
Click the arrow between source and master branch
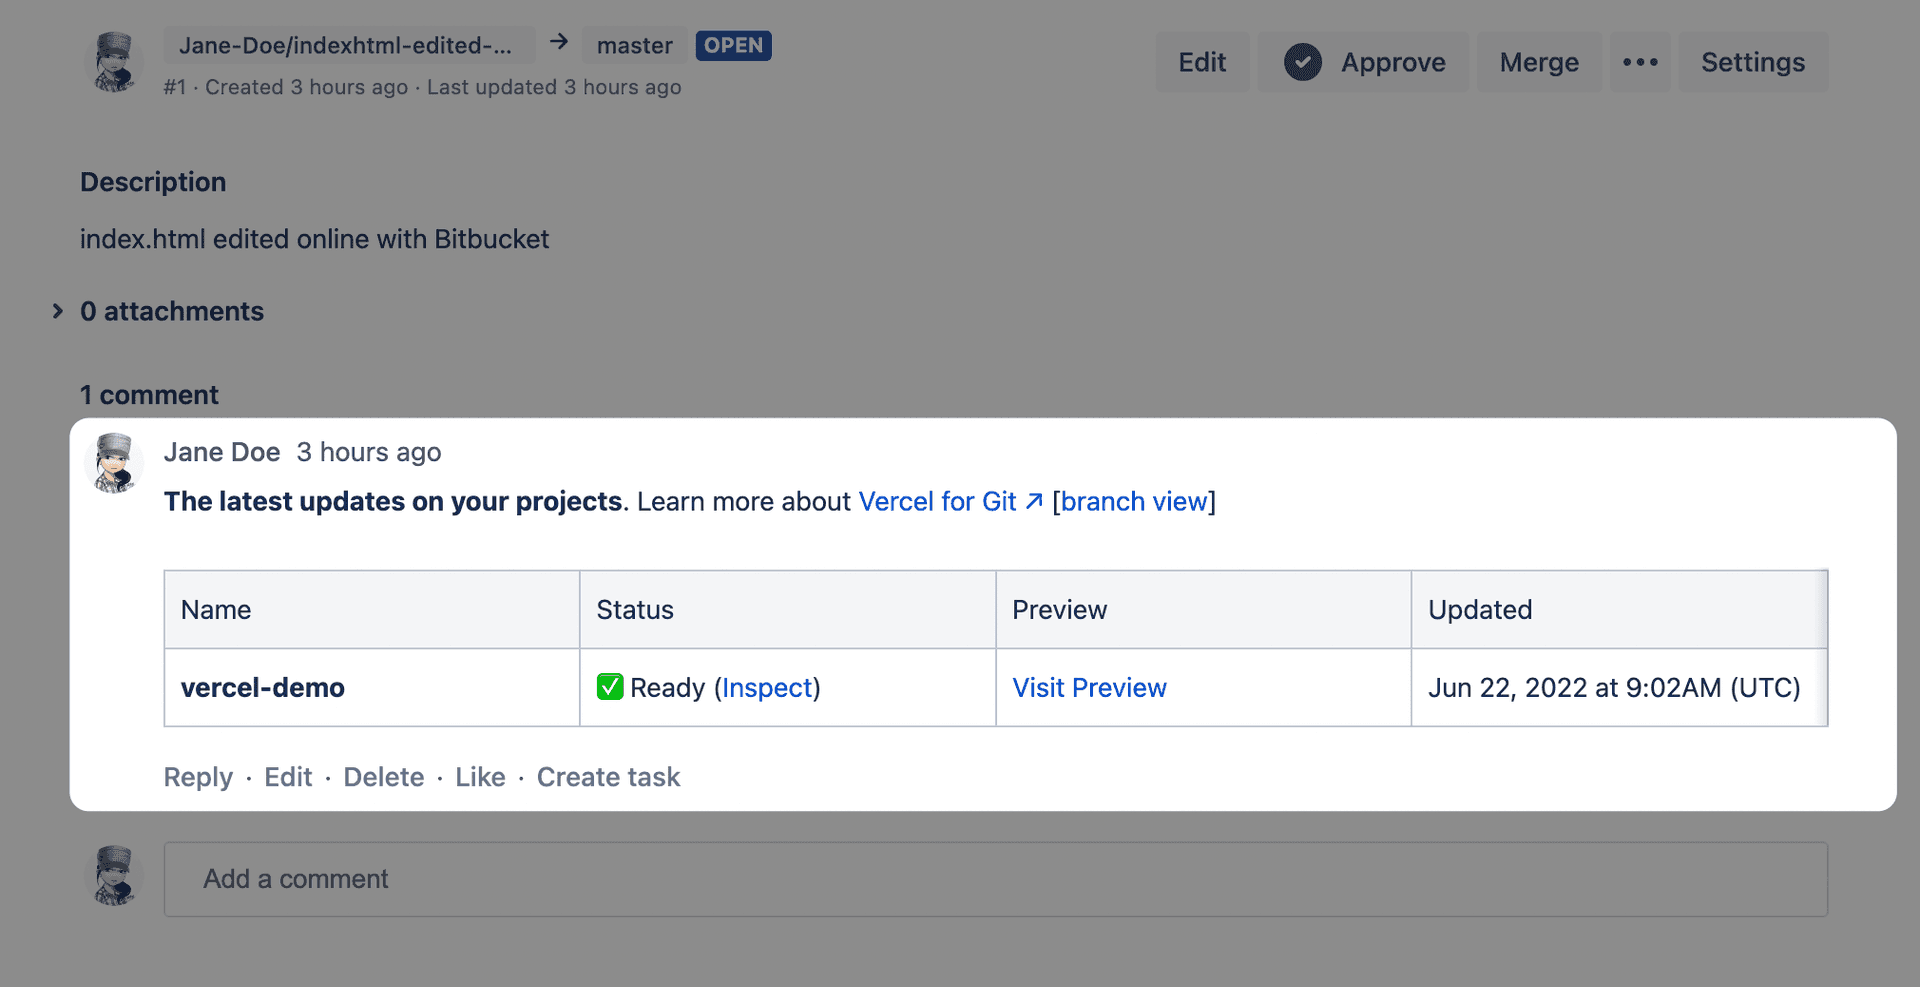(x=559, y=42)
